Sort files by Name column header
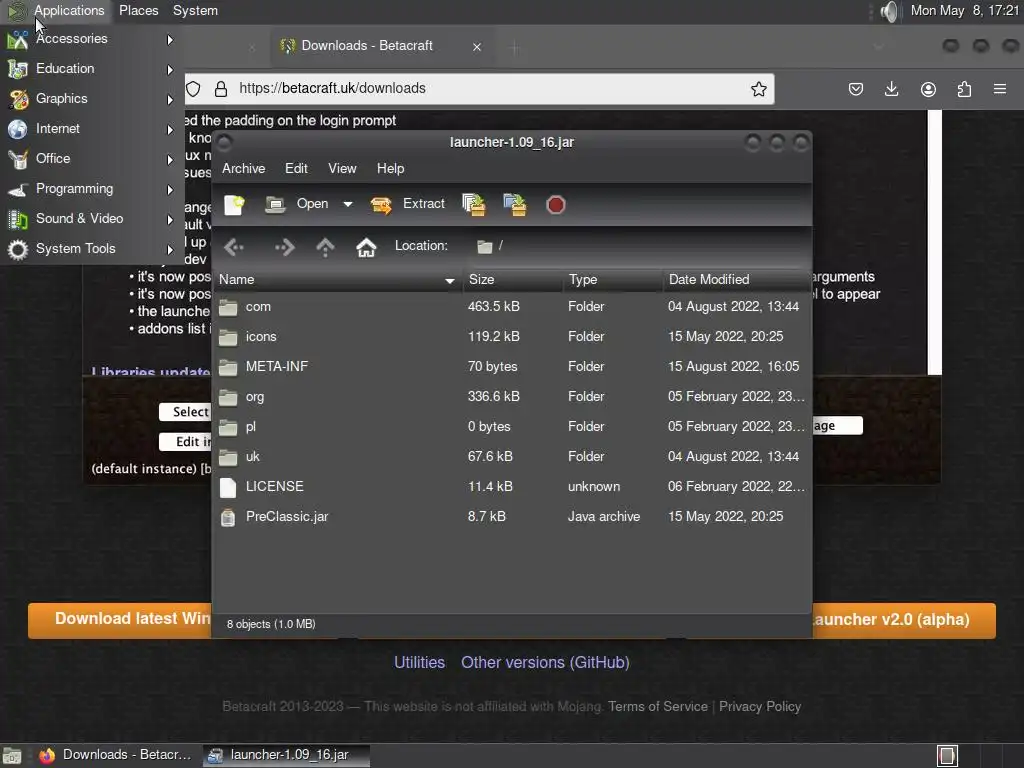This screenshot has width=1024, height=768. (337, 280)
